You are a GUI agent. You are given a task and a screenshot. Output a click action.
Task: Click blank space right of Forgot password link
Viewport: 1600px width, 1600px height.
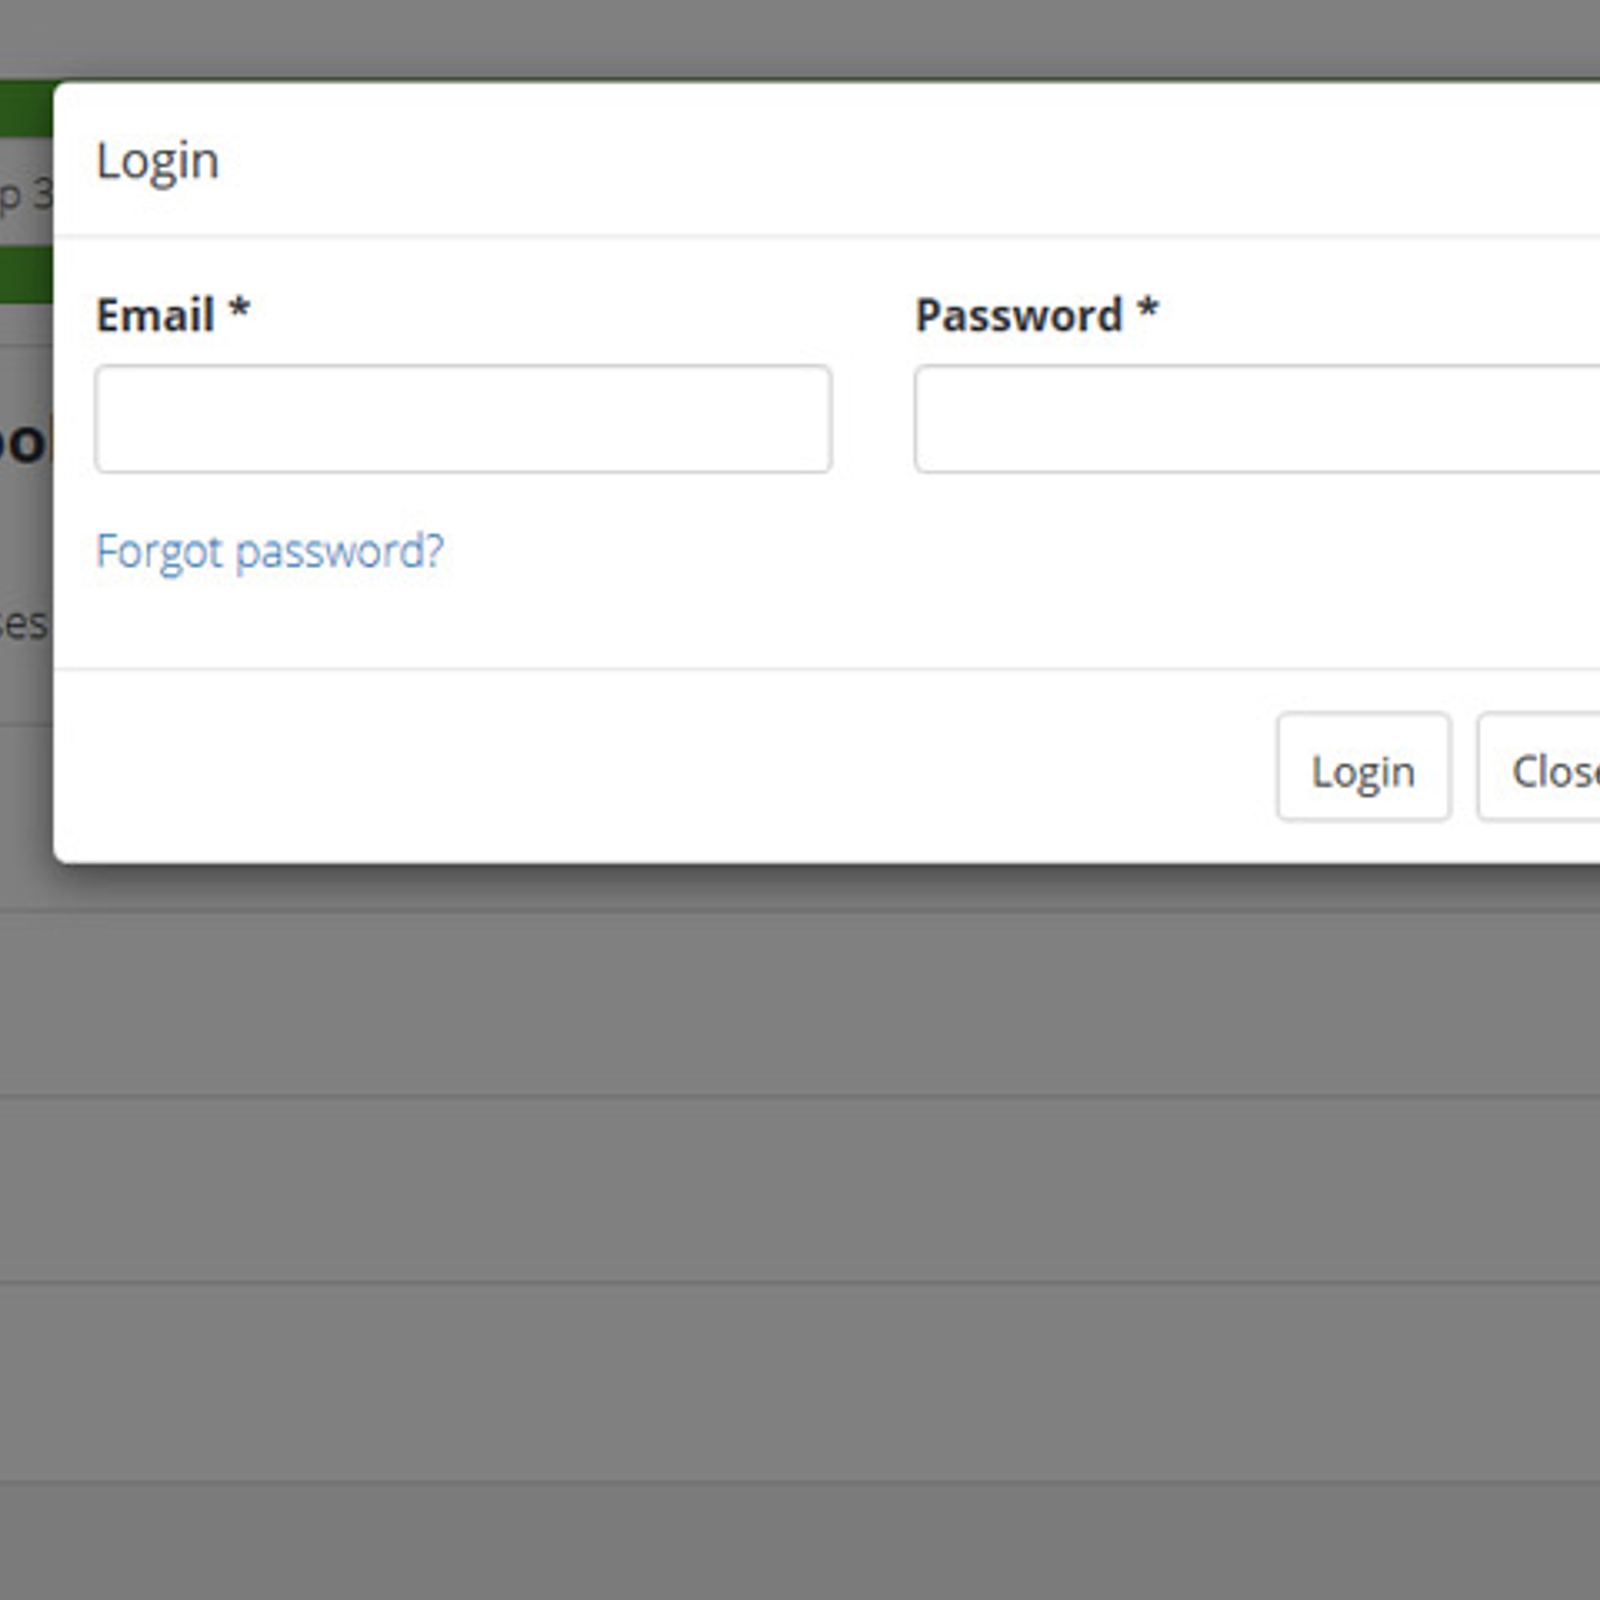(x=1000, y=551)
